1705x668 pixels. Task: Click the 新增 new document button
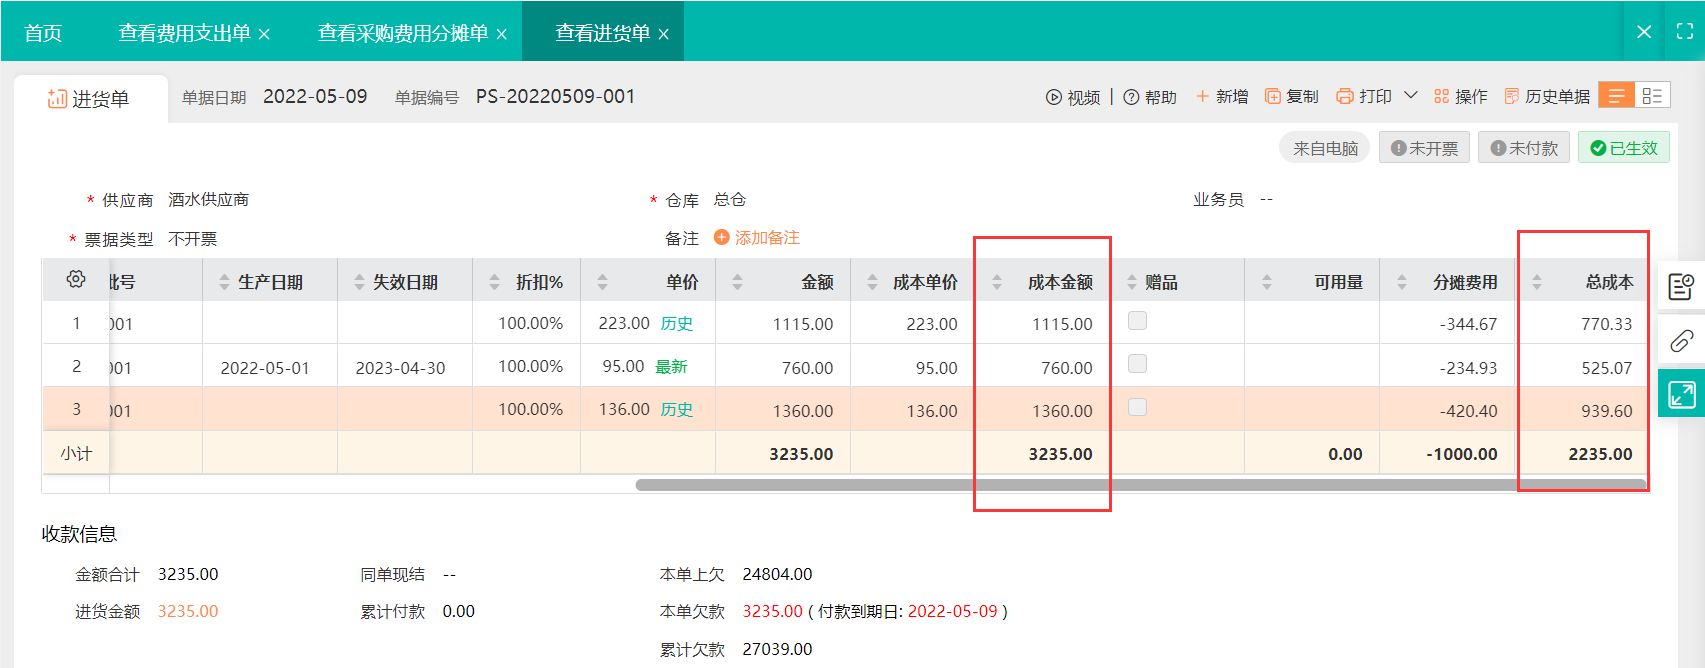point(1222,96)
